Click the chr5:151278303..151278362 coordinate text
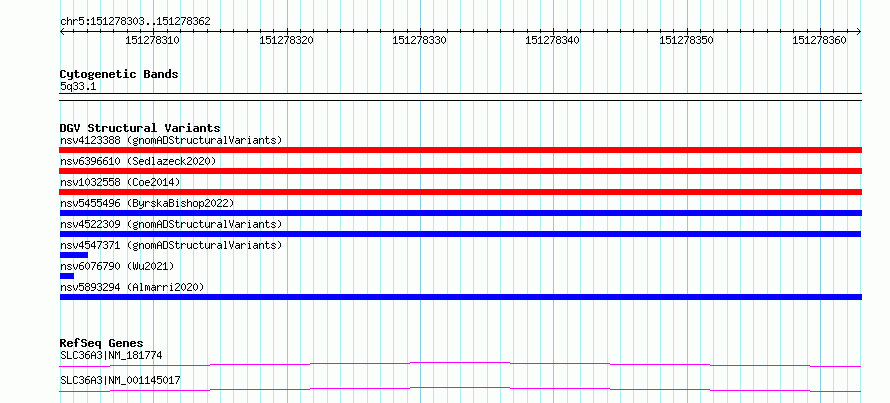 point(135,22)
